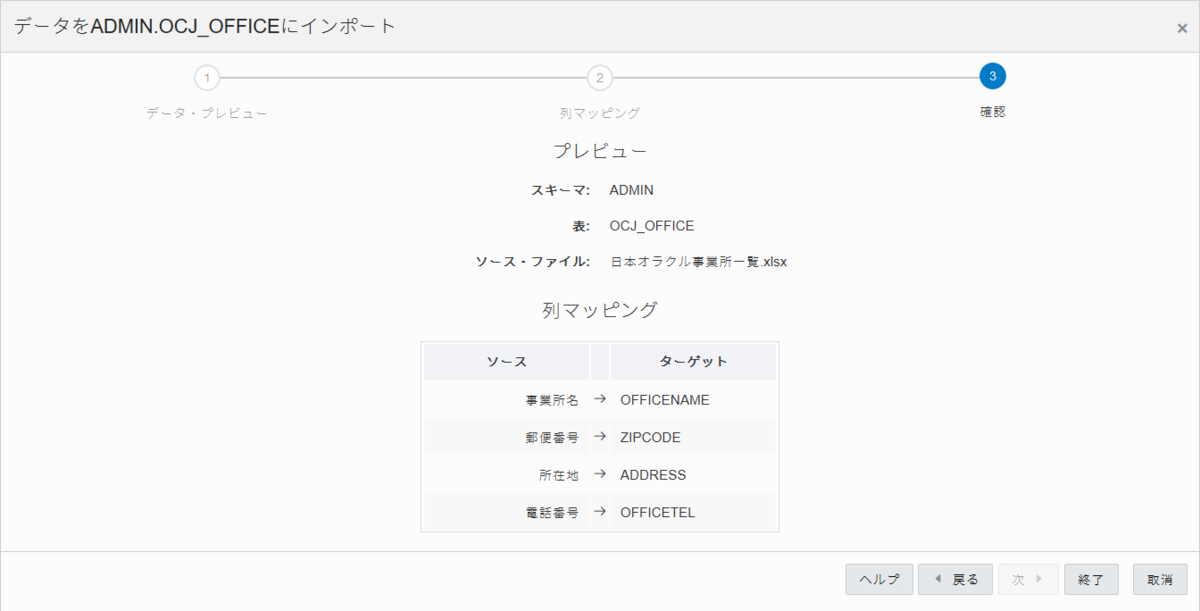Click the dialog title データをADMIN.OCJ_OFFICEにインポート
1200x611 pixels.
click(x=205, y=27)
